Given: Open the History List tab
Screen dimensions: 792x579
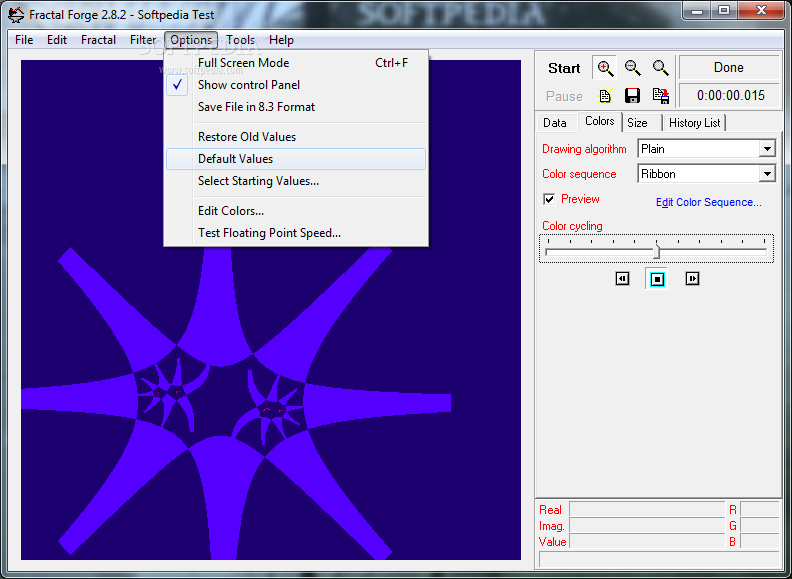Looking at the screenshot, I should tap(695, 123).
